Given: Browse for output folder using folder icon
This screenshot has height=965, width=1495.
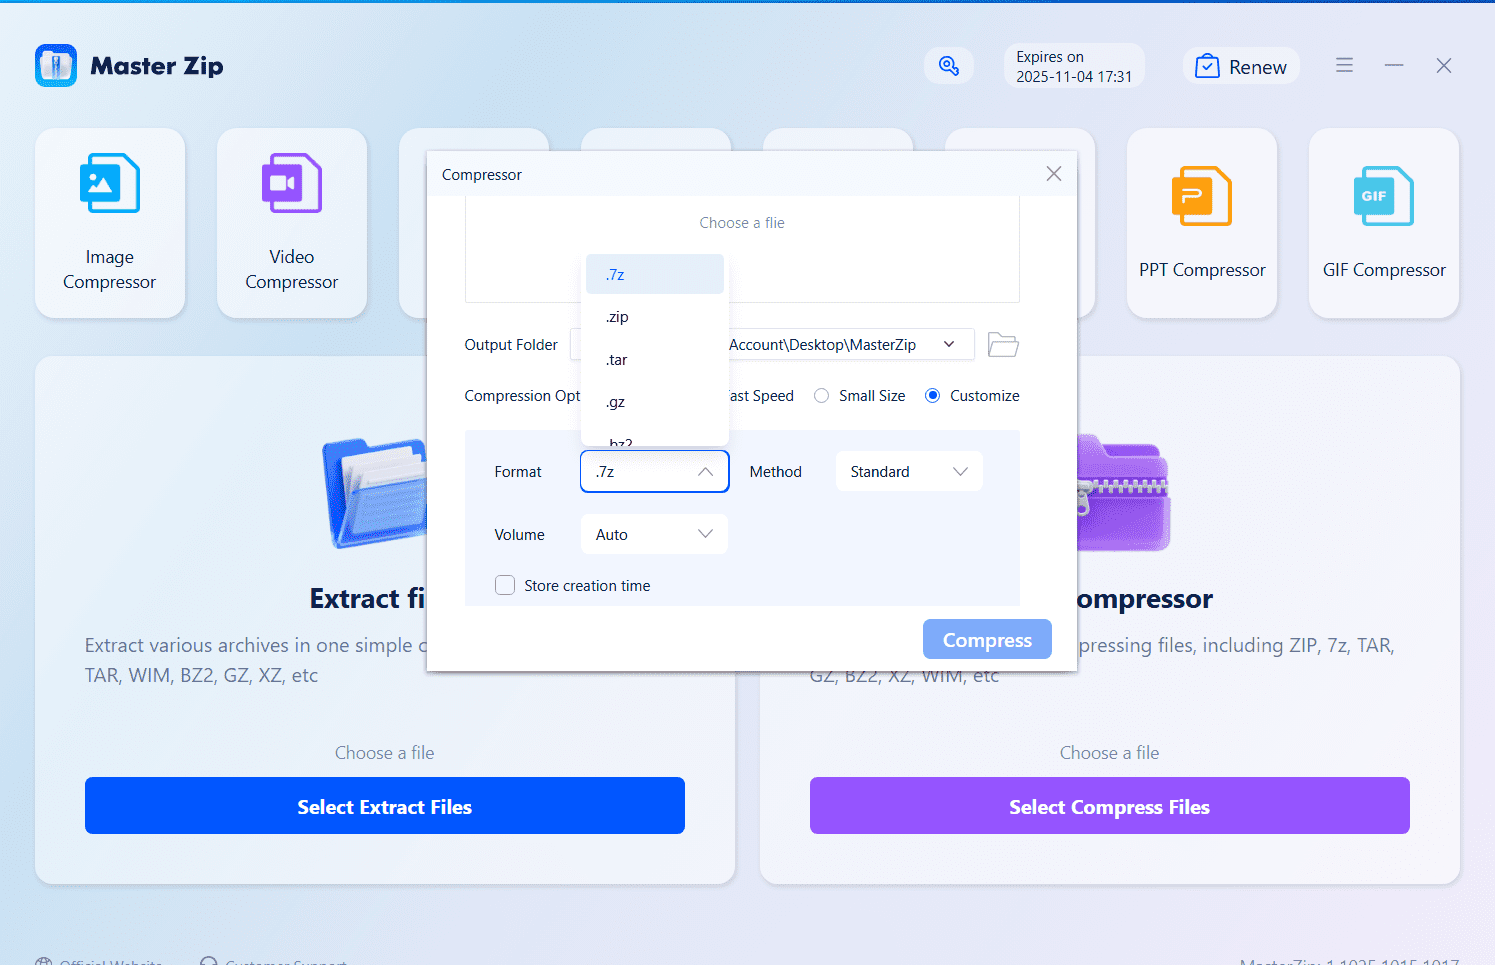Looking at the screenshot, I should click(1003, 345).
